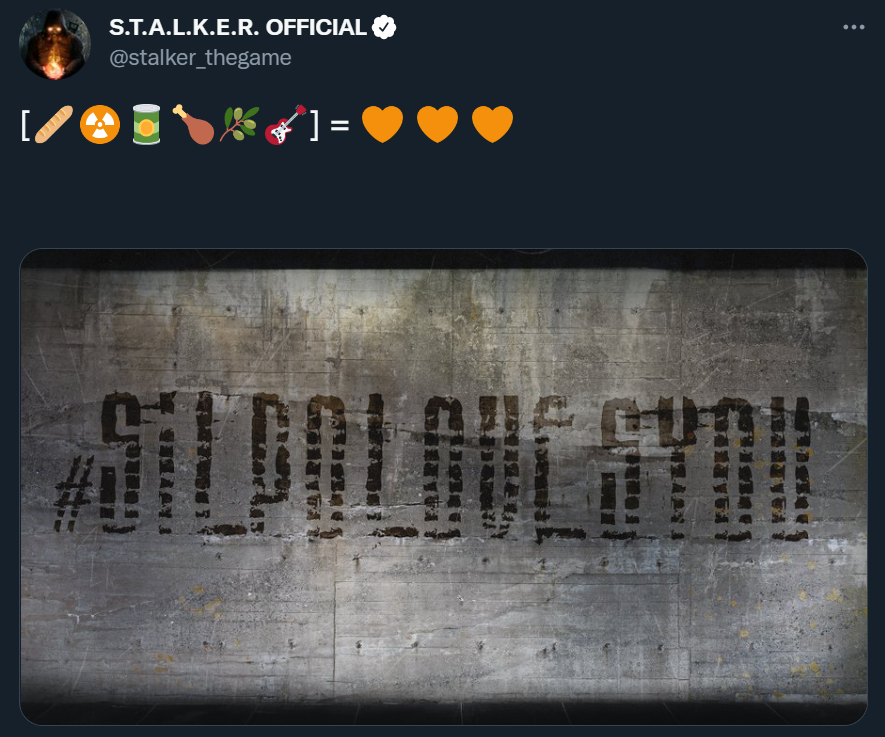Screen dimensions: 885x737
Task: Click the opening square bracket before the baguette
Action: click(25, 125)
